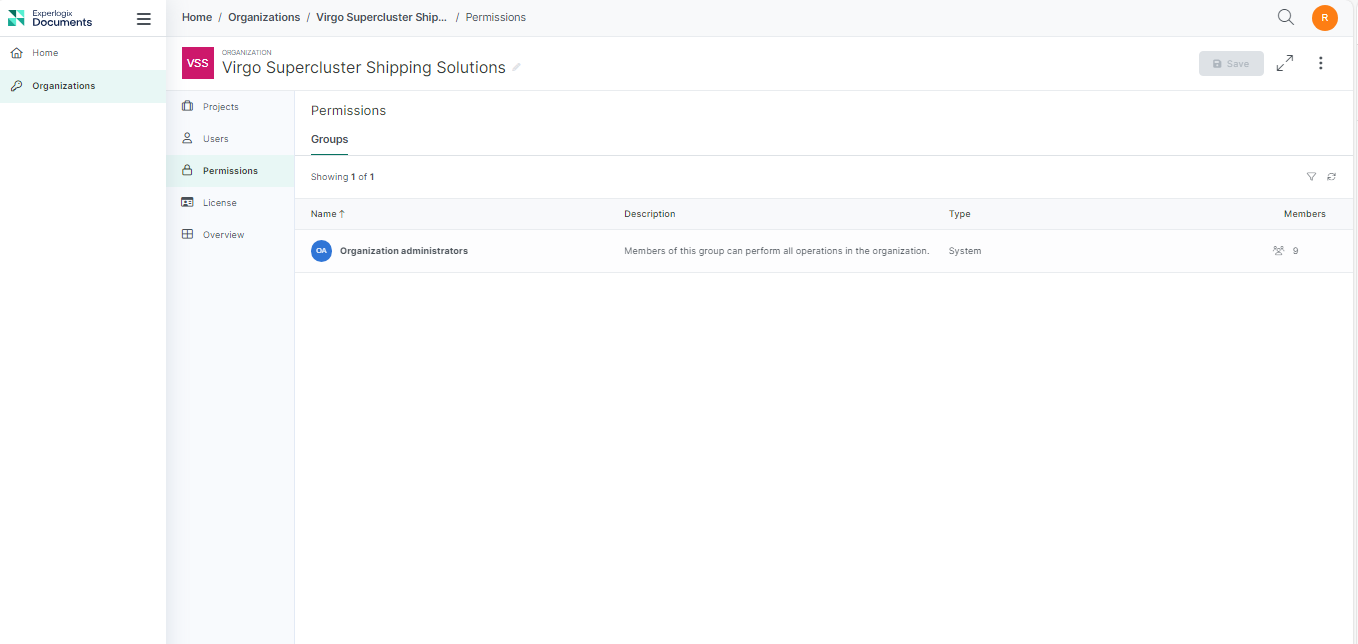Edit organization name with pencil icon
The height and width of the screenshot is (644, 1358).
[x=517, y=68]
